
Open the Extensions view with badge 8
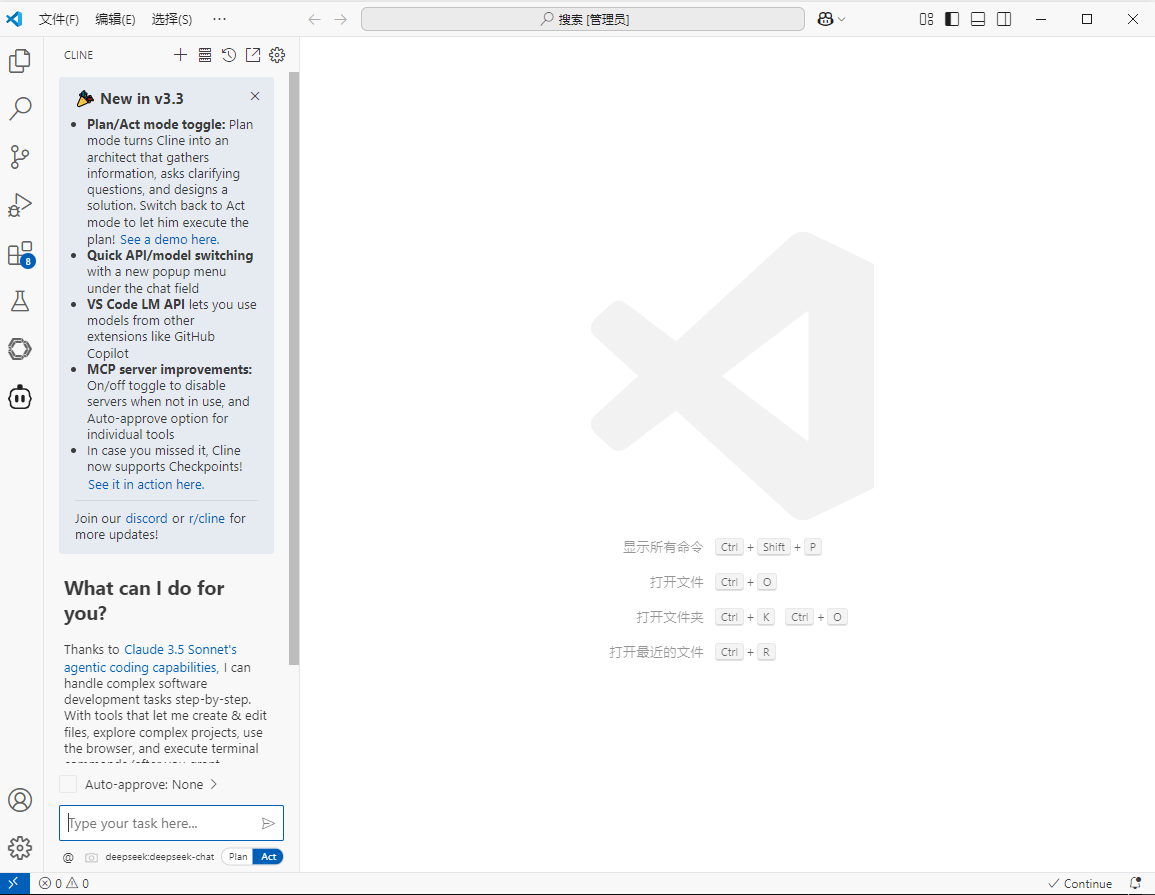pos(20,253)
